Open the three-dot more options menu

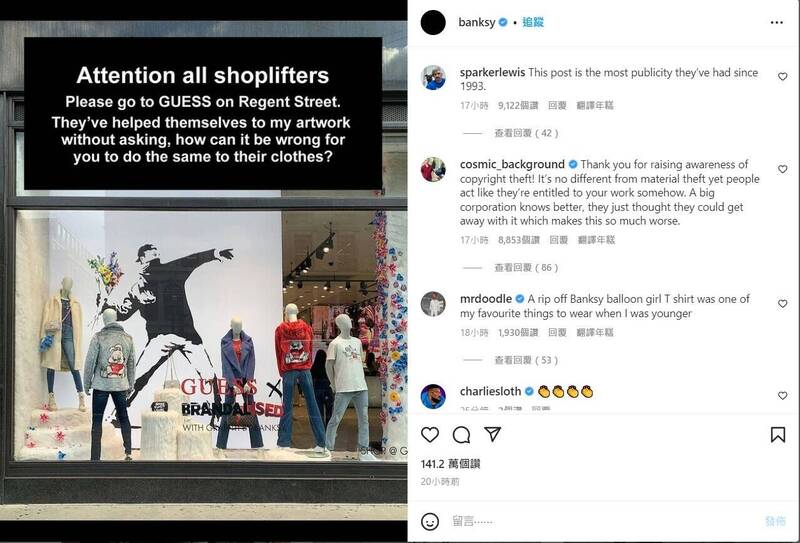[x=777, y=22]
